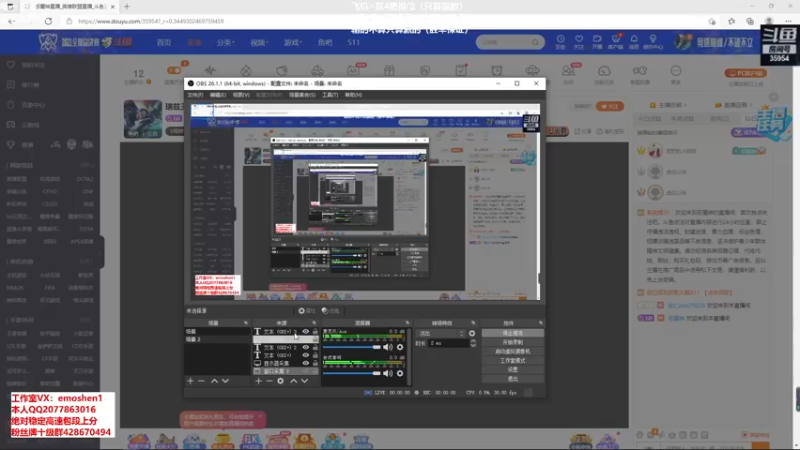Pop out the 来源 dock header icon
The height and width of the screenshot is (450, 800).
click(x=314, y=323)
